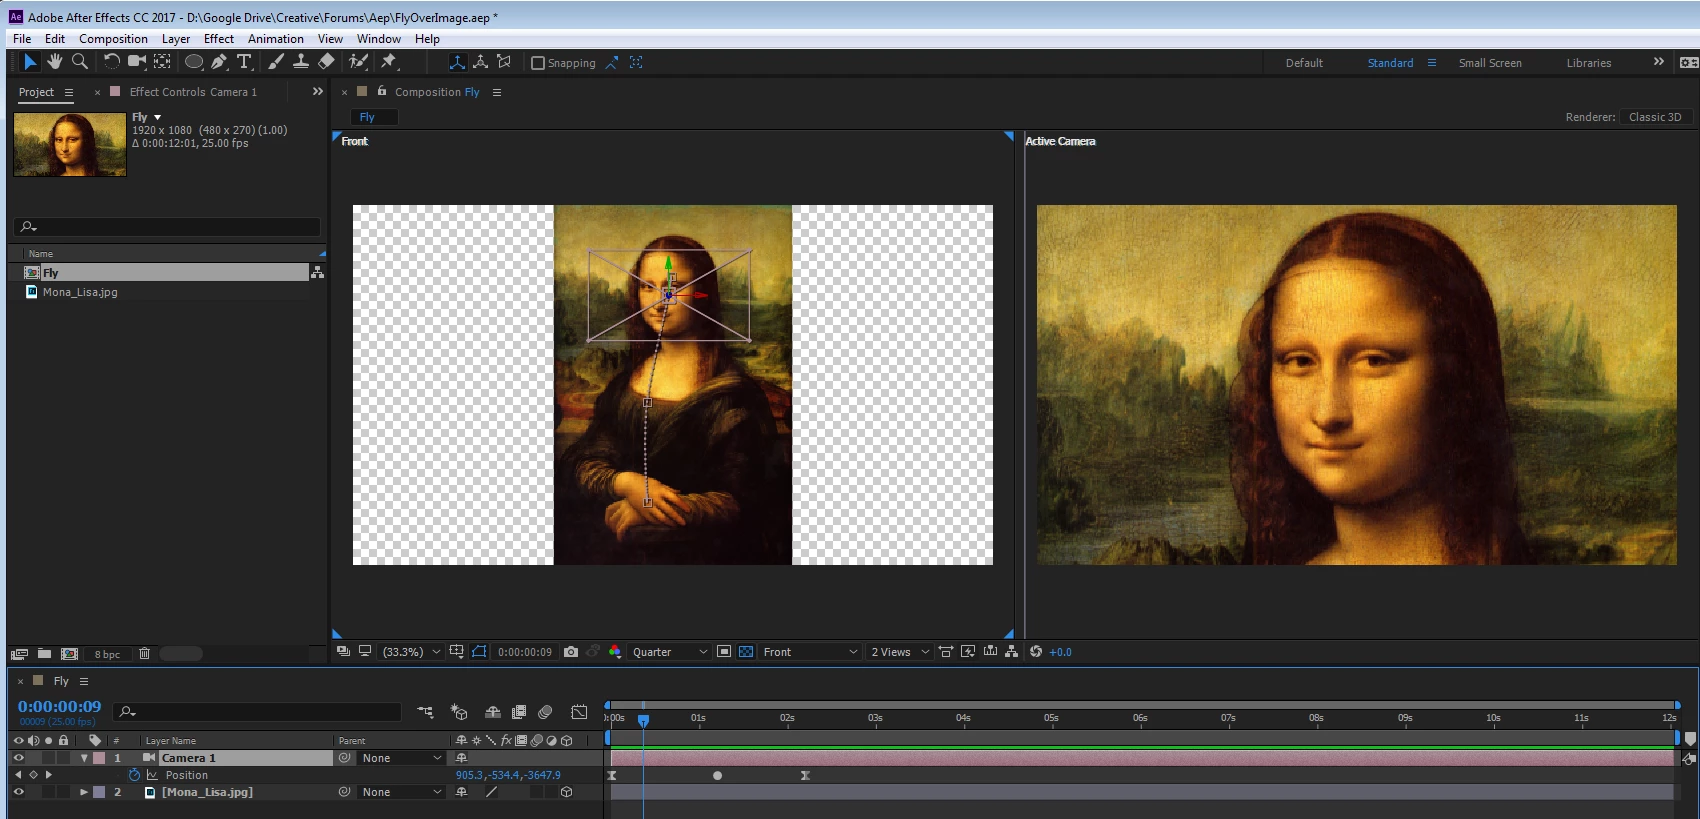Select the Small Screen workspace
The width and height of the screenshot is (1700, 819).
coord(1490,63)
